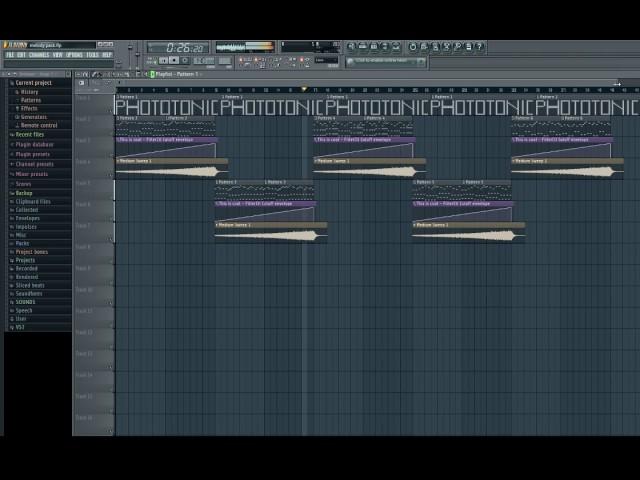
Task: Open the fourth round view shortcut icon
Action: [x=384, y=47]
